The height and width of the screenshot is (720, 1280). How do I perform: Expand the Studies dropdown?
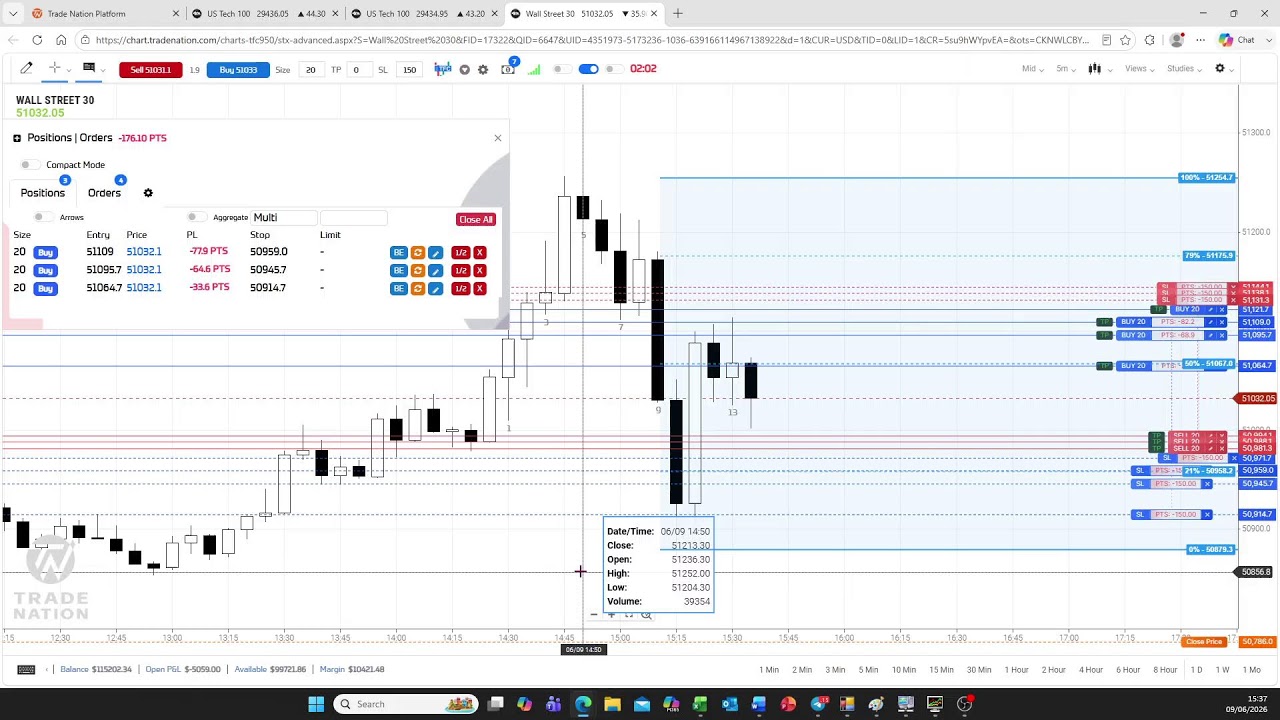[1185, 69]
